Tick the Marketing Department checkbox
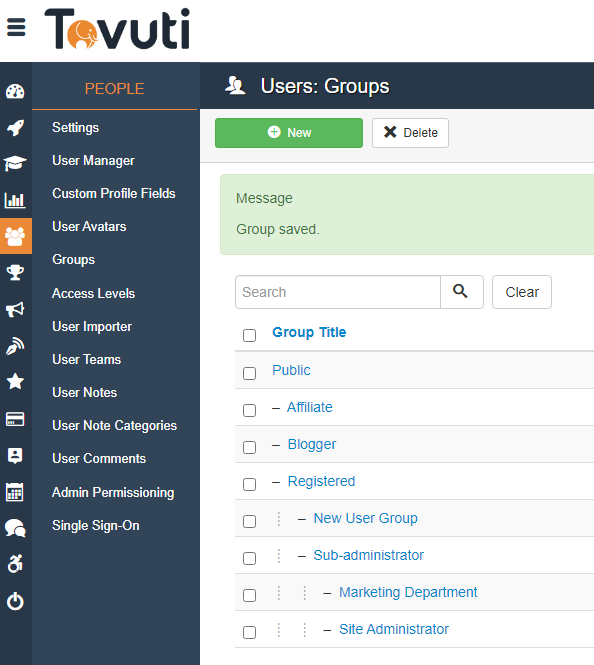594x665 pixels. (249, 595)
